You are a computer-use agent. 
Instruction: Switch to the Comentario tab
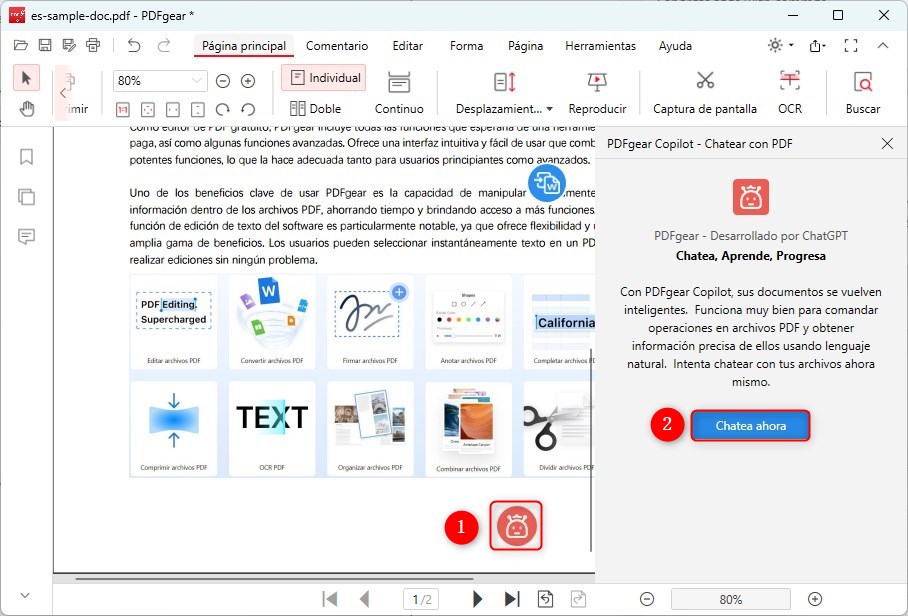[x=337, y=46]
